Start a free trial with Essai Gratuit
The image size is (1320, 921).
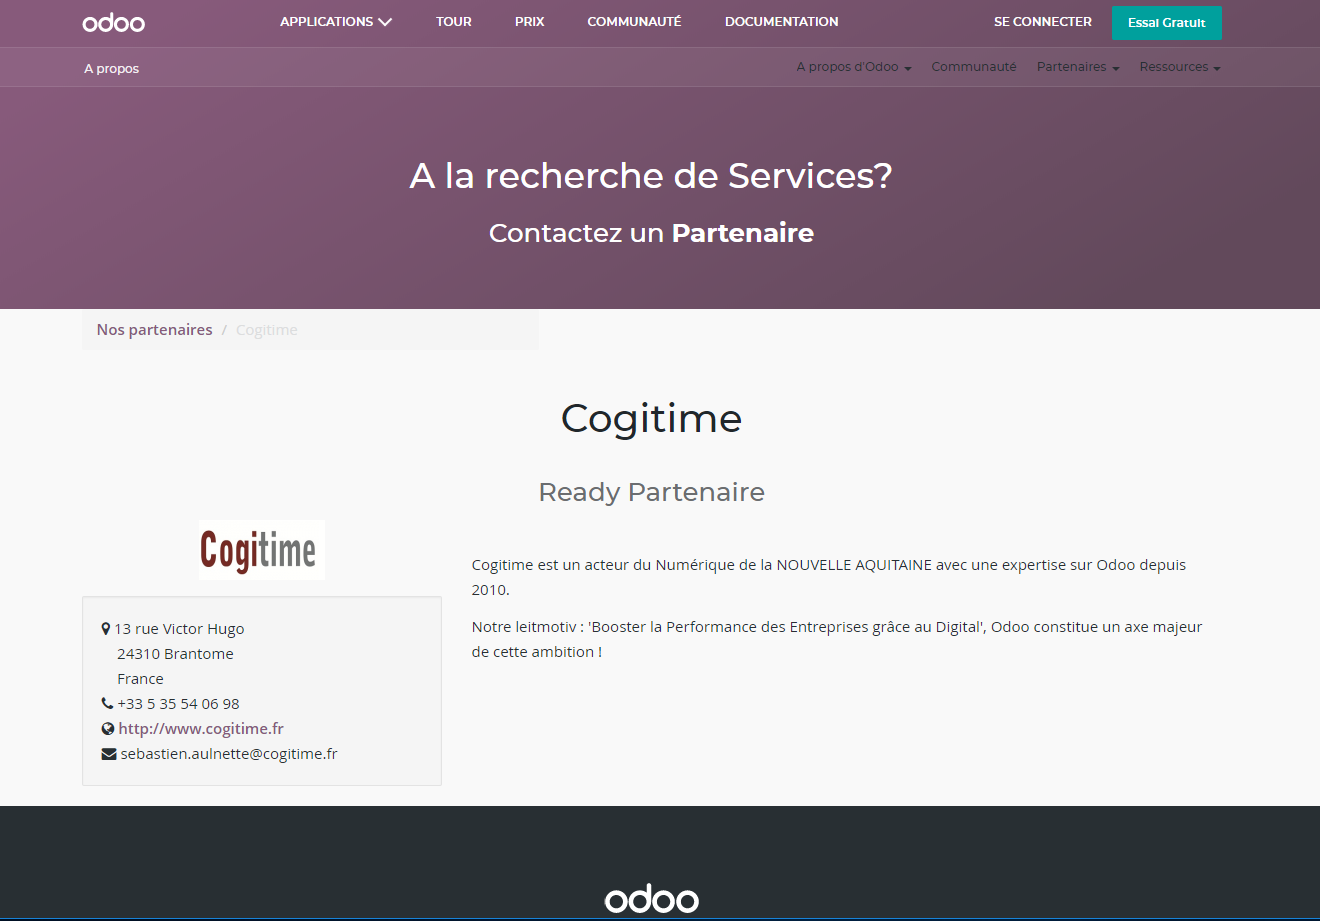pos(1167,23)
